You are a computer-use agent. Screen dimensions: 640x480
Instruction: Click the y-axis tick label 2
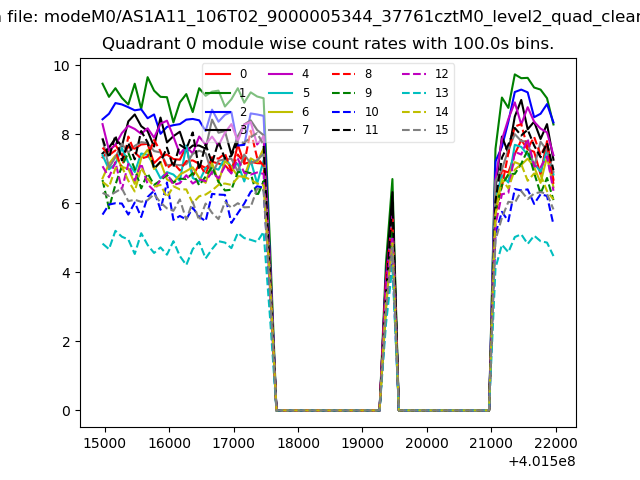point(66,342)
